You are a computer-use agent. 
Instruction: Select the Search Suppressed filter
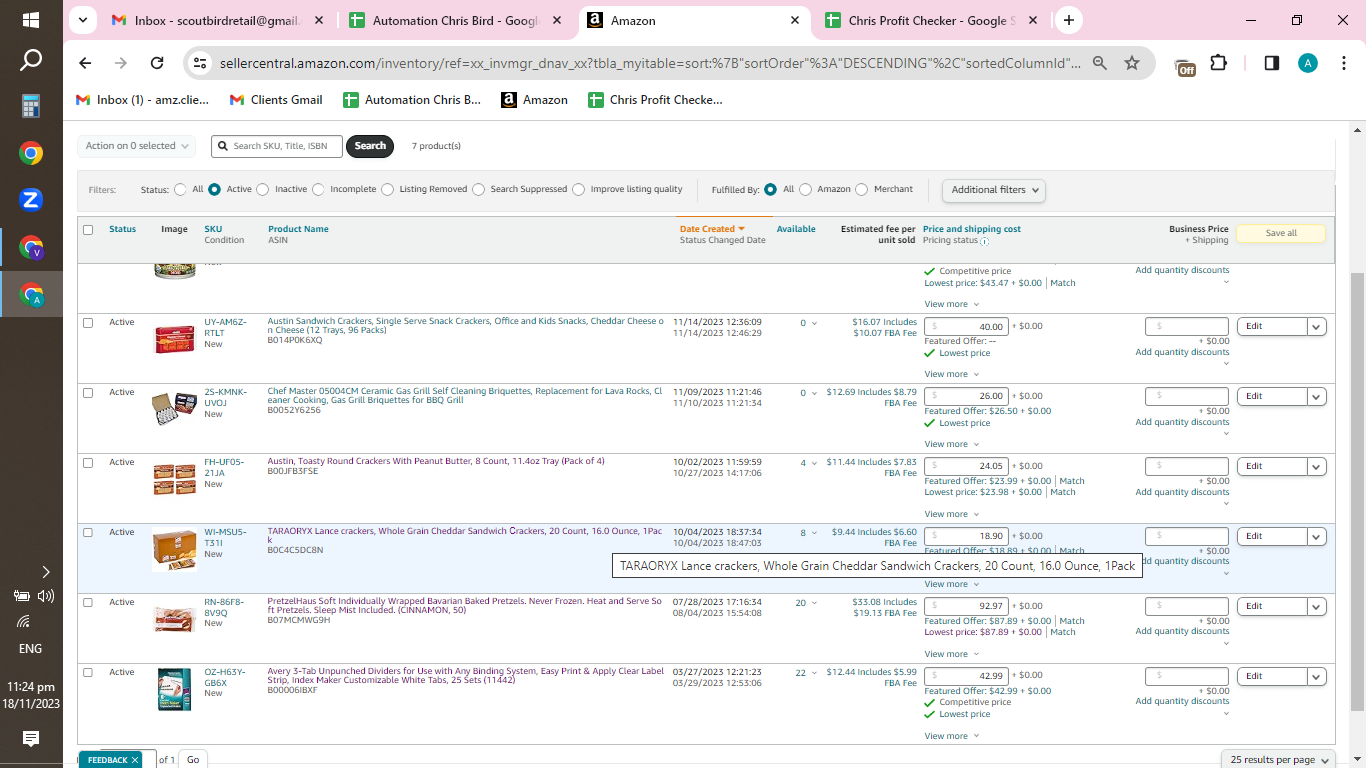[x=478, y=189]
